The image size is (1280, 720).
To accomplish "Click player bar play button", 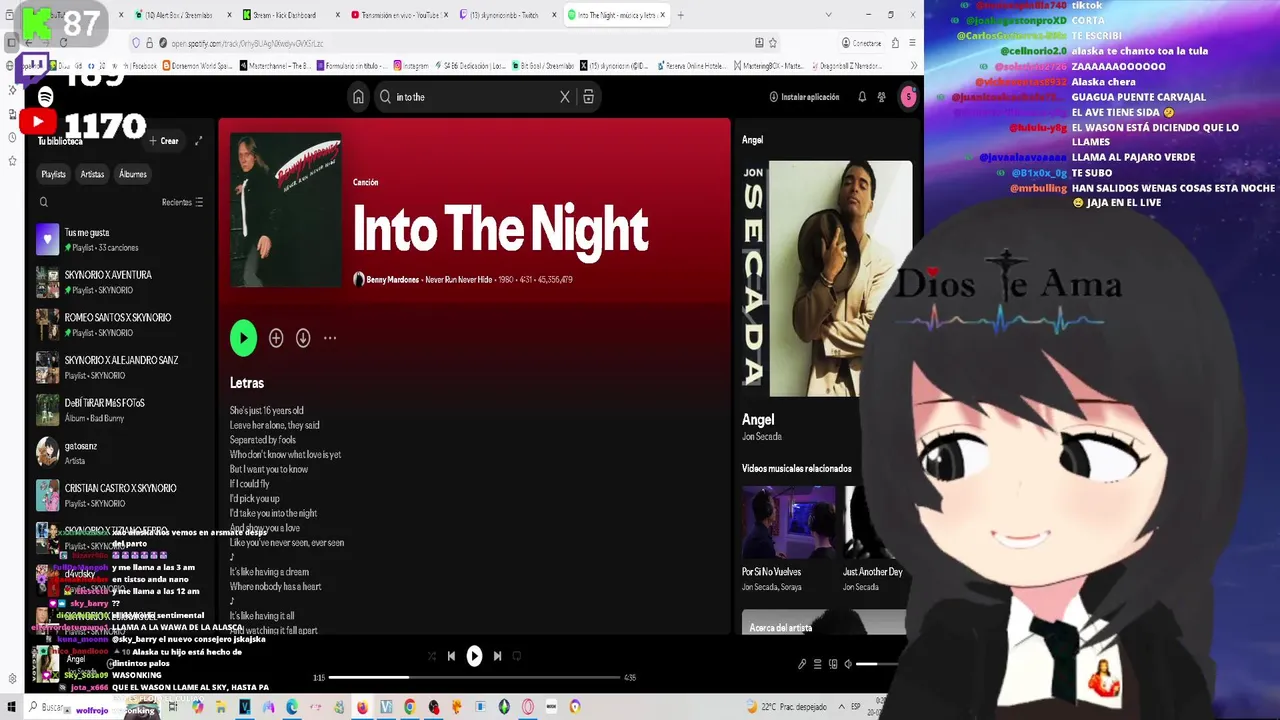I will tap(474, 656).
